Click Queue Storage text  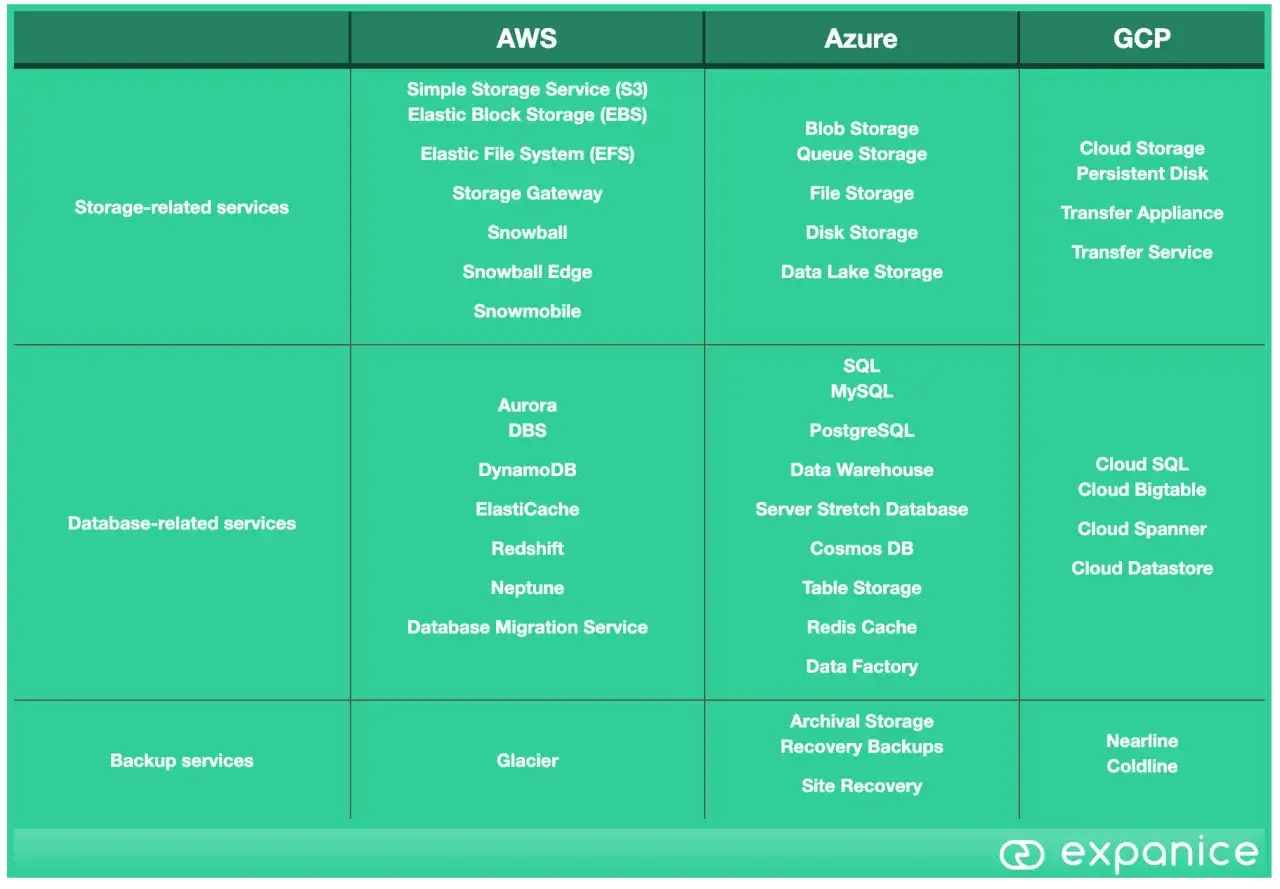pos(861,154)
